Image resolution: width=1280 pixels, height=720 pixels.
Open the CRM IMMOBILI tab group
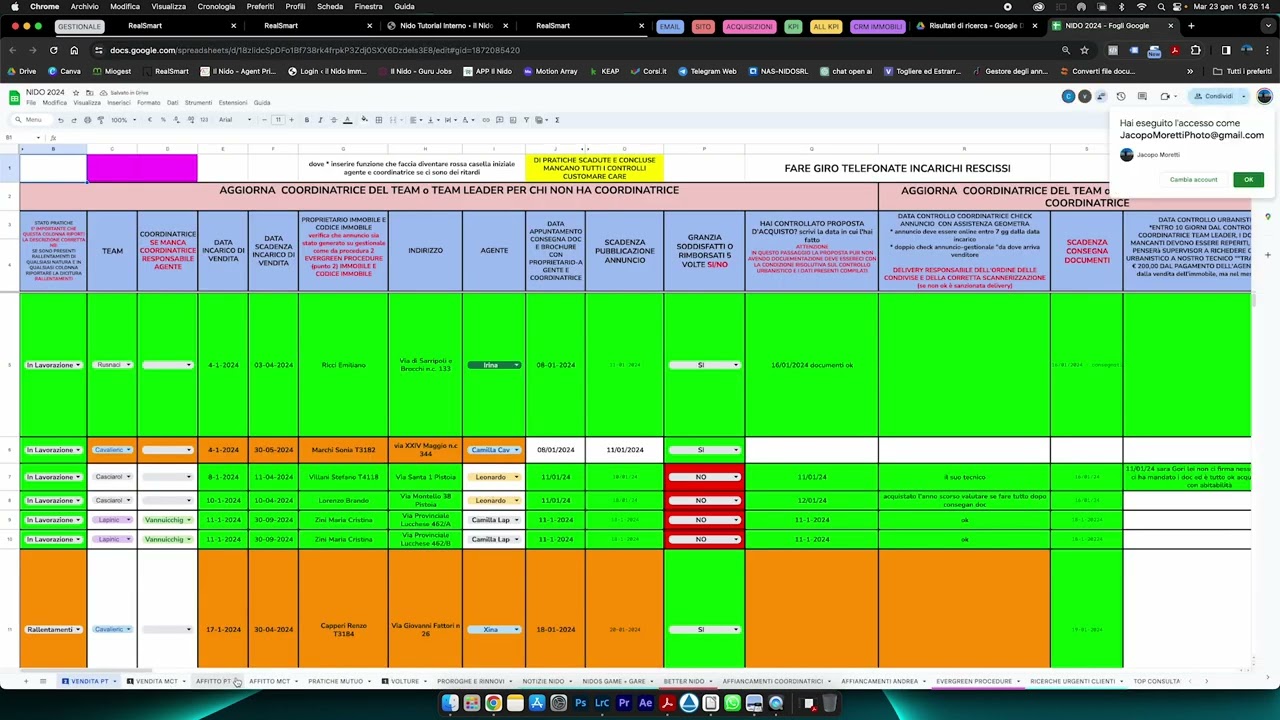[877, 26]
